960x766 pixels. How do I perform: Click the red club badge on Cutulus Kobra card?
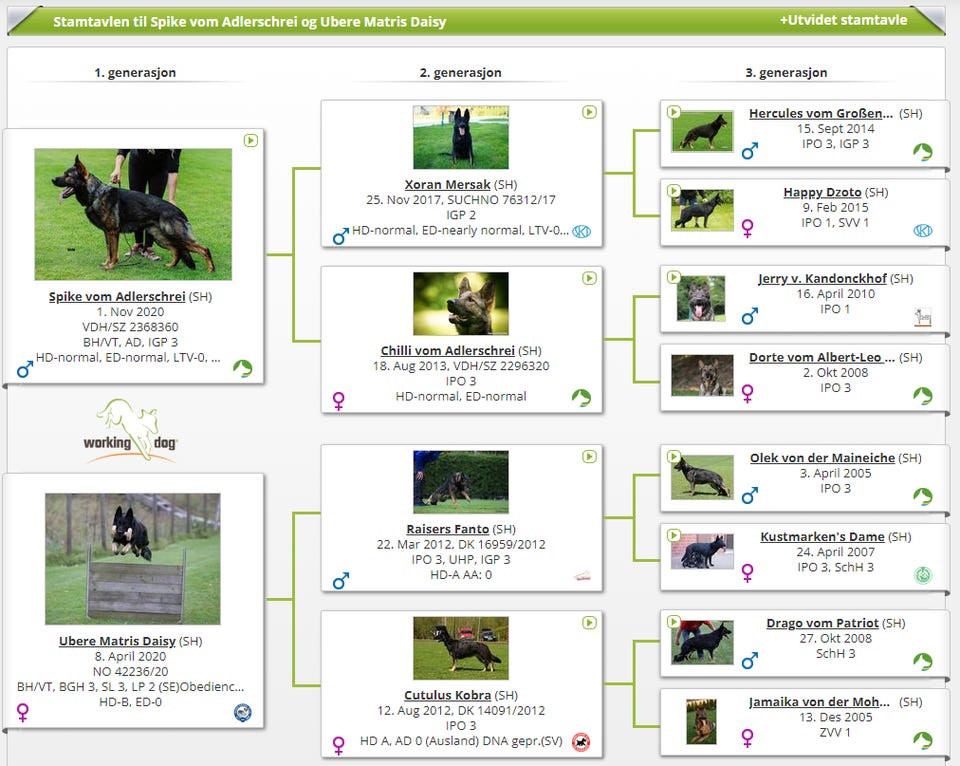[581, 742]
